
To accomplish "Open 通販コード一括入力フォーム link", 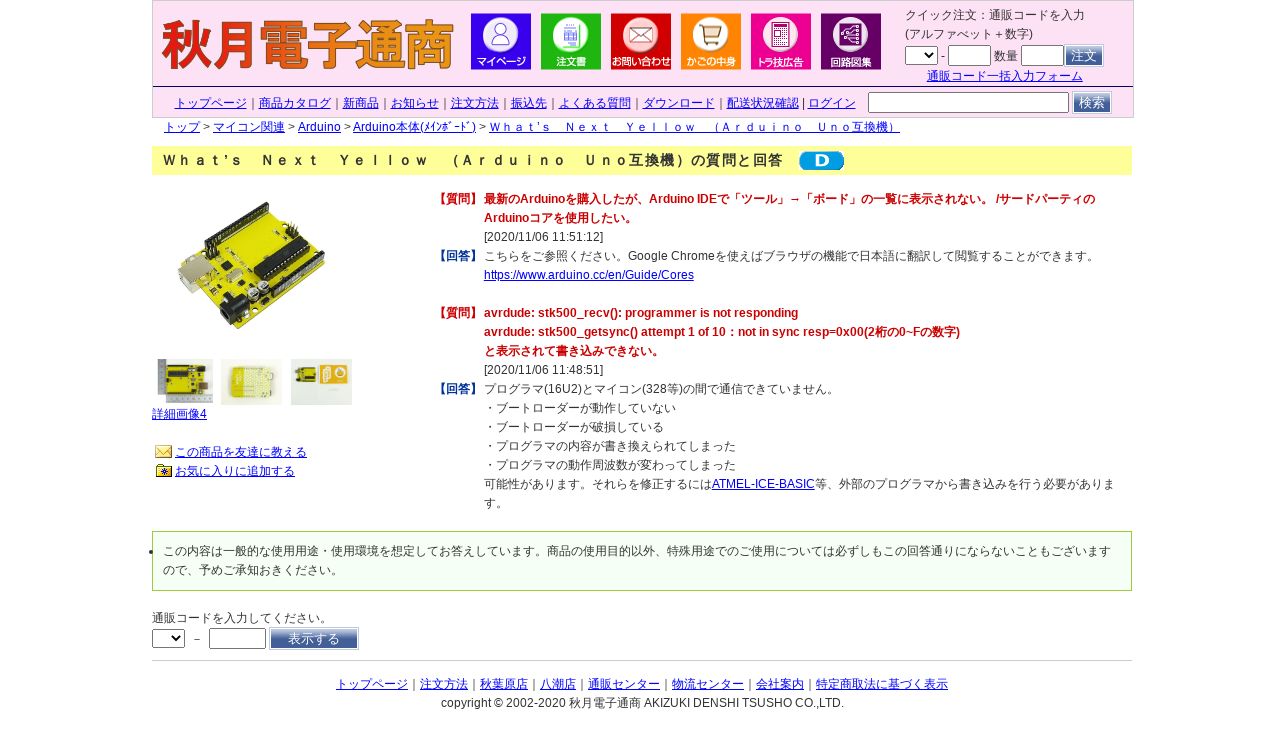I will coord(1004,76).
